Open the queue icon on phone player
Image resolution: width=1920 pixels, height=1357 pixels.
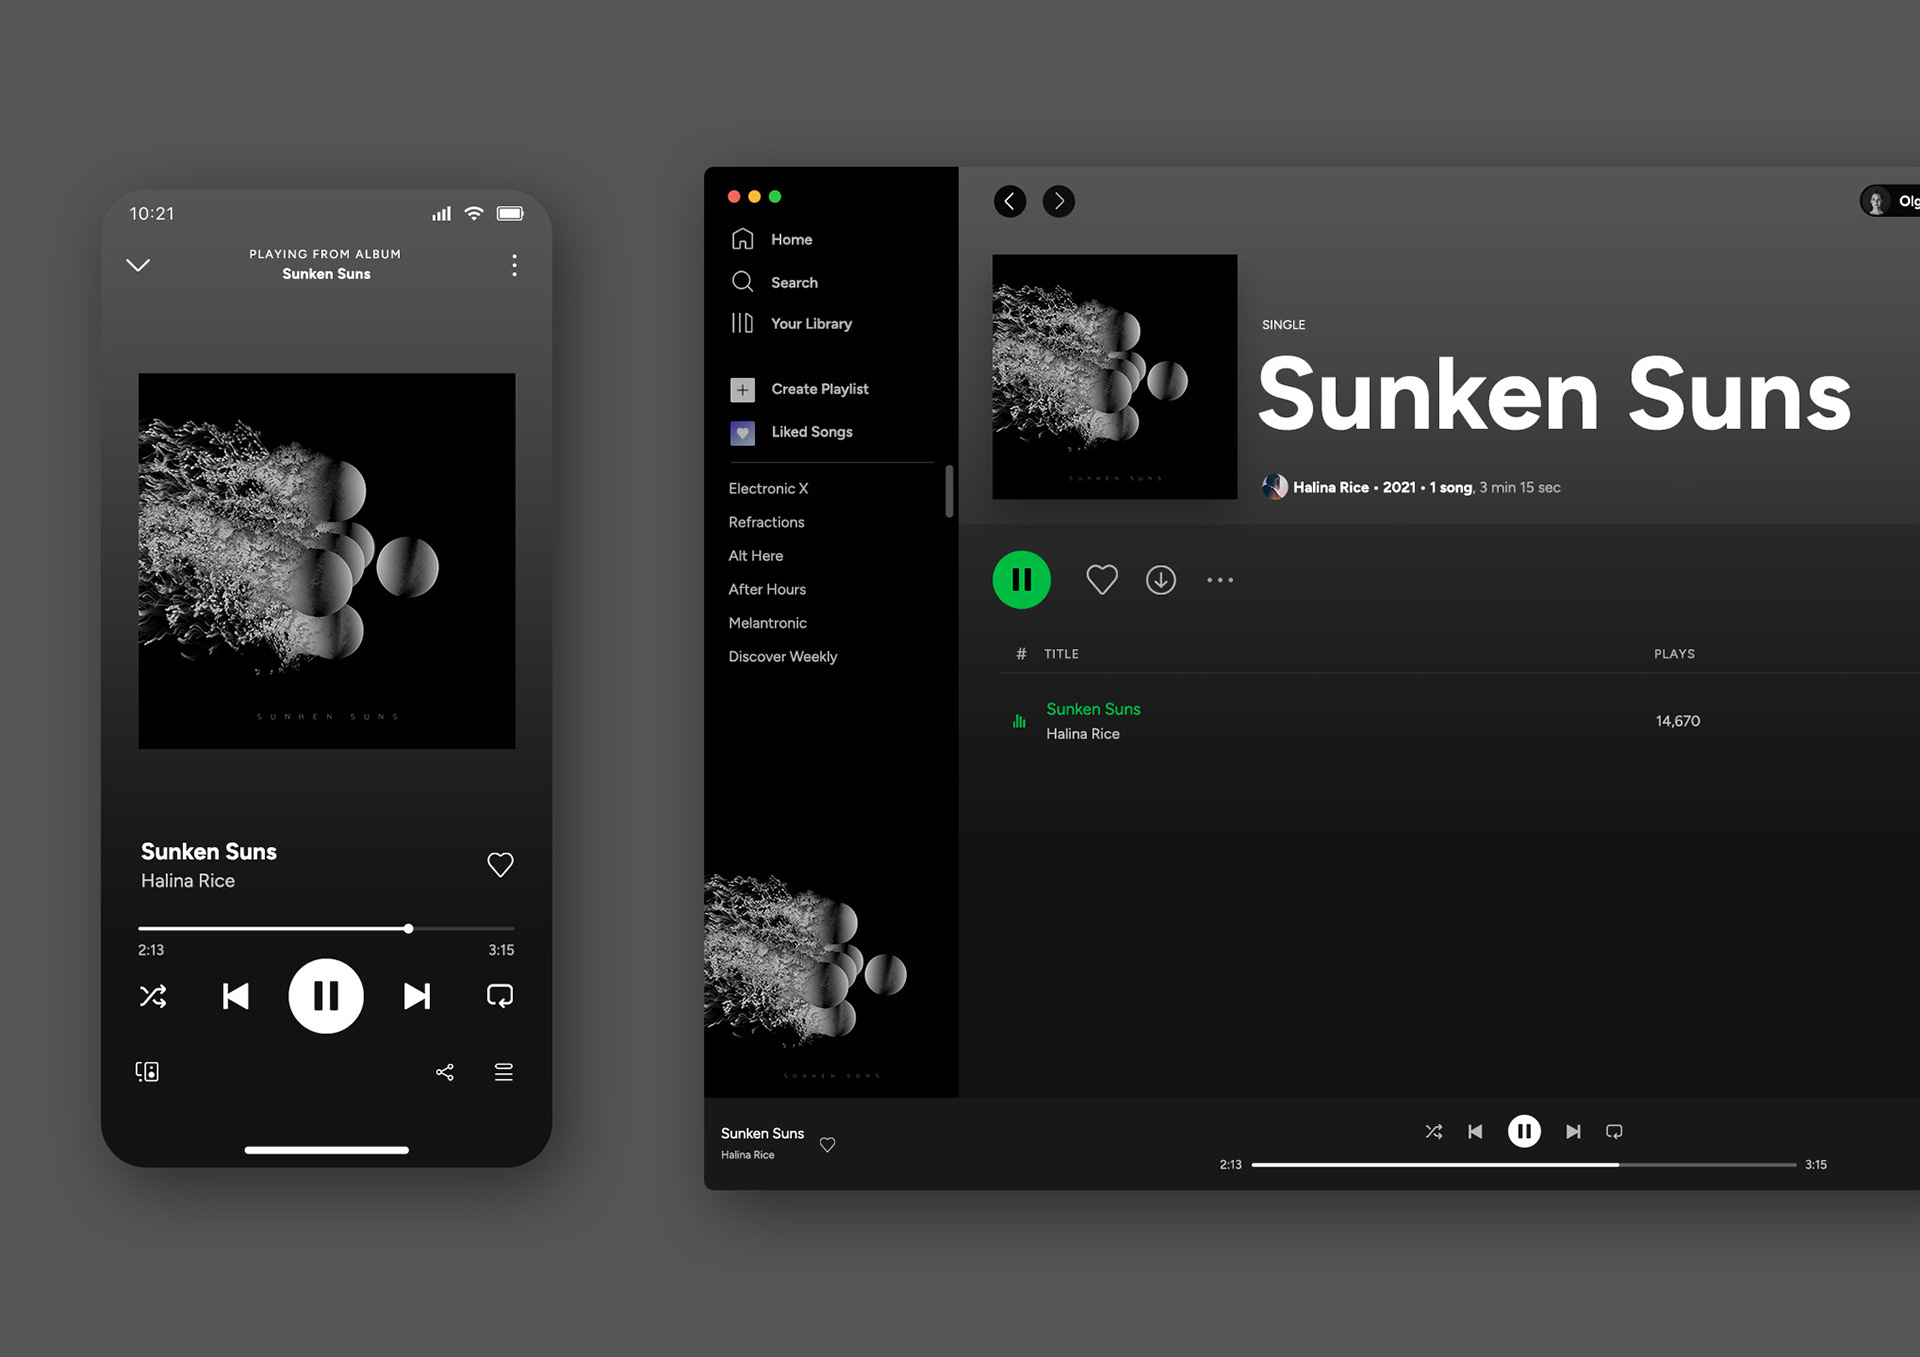504,1072
